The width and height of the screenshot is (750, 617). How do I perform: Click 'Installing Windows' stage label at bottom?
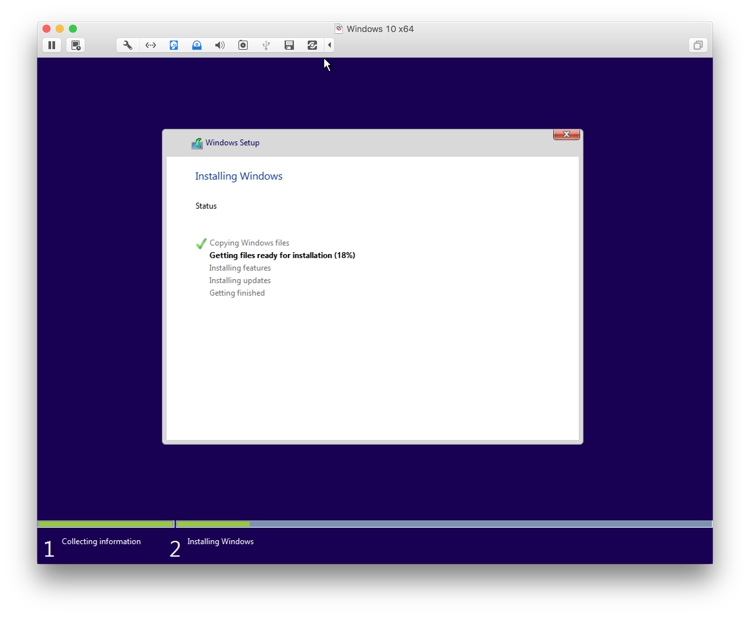click(x=220, y=541)
